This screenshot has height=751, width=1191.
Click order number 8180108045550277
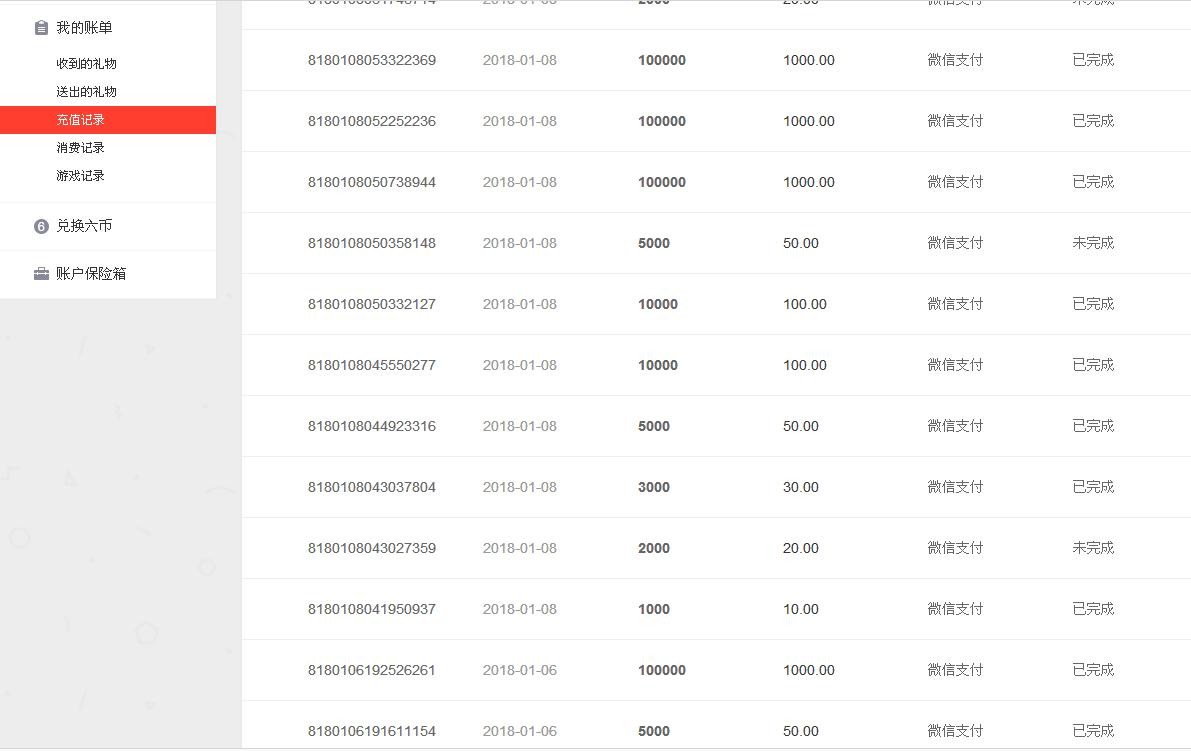click(x=371, y=365)
